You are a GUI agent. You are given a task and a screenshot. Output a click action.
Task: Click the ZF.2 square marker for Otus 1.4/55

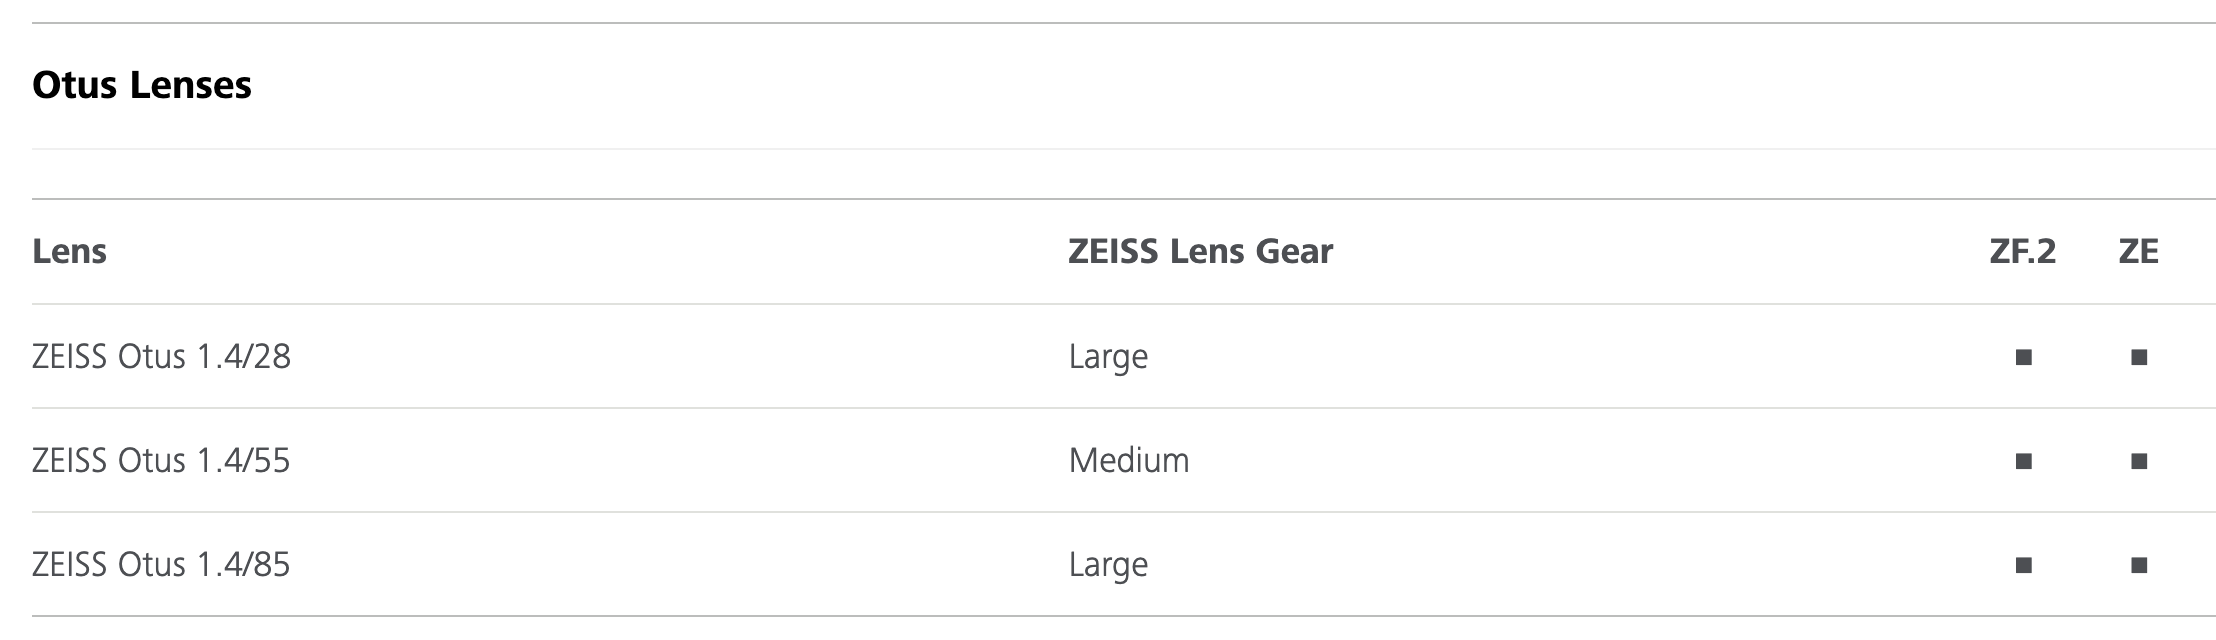coord(2023,461)
